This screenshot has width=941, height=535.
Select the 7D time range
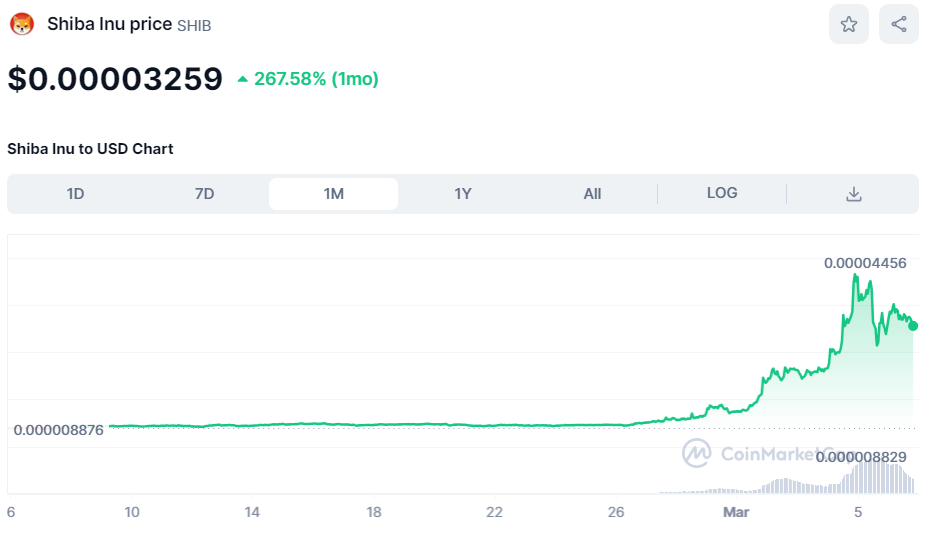pos(204,194)
